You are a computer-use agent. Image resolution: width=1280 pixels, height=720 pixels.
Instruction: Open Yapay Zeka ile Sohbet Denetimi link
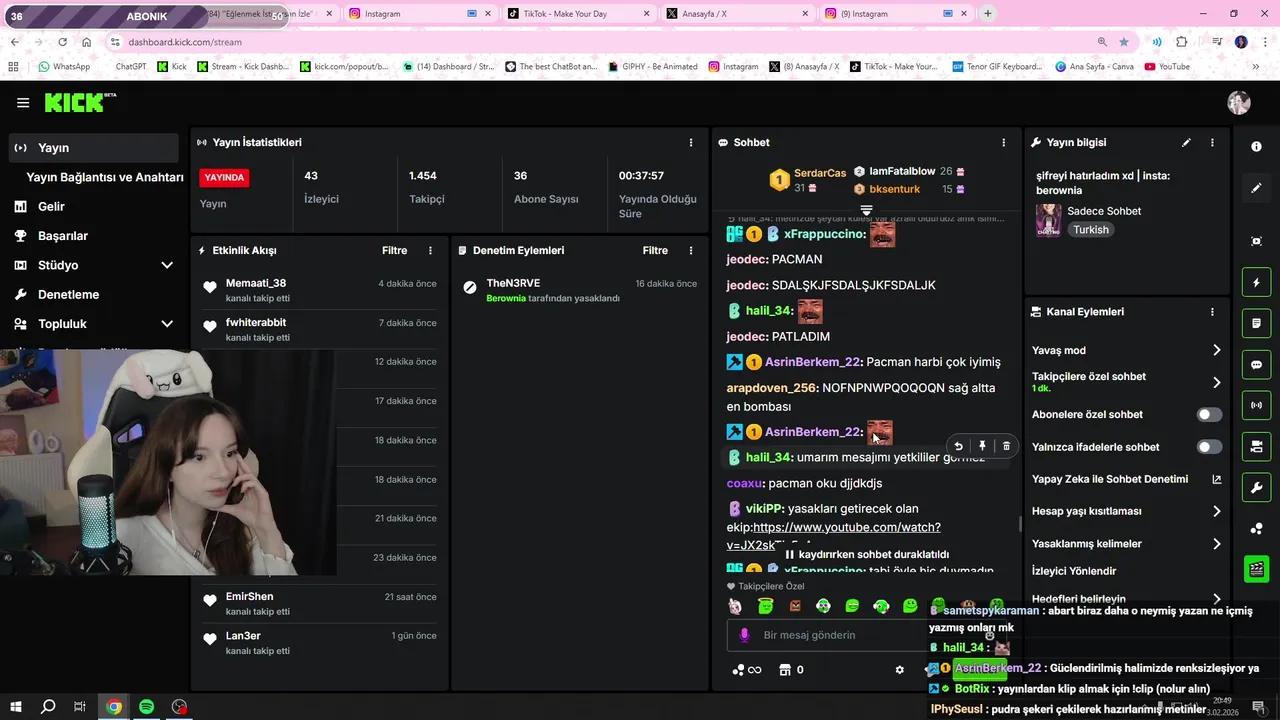(1126, 479)
